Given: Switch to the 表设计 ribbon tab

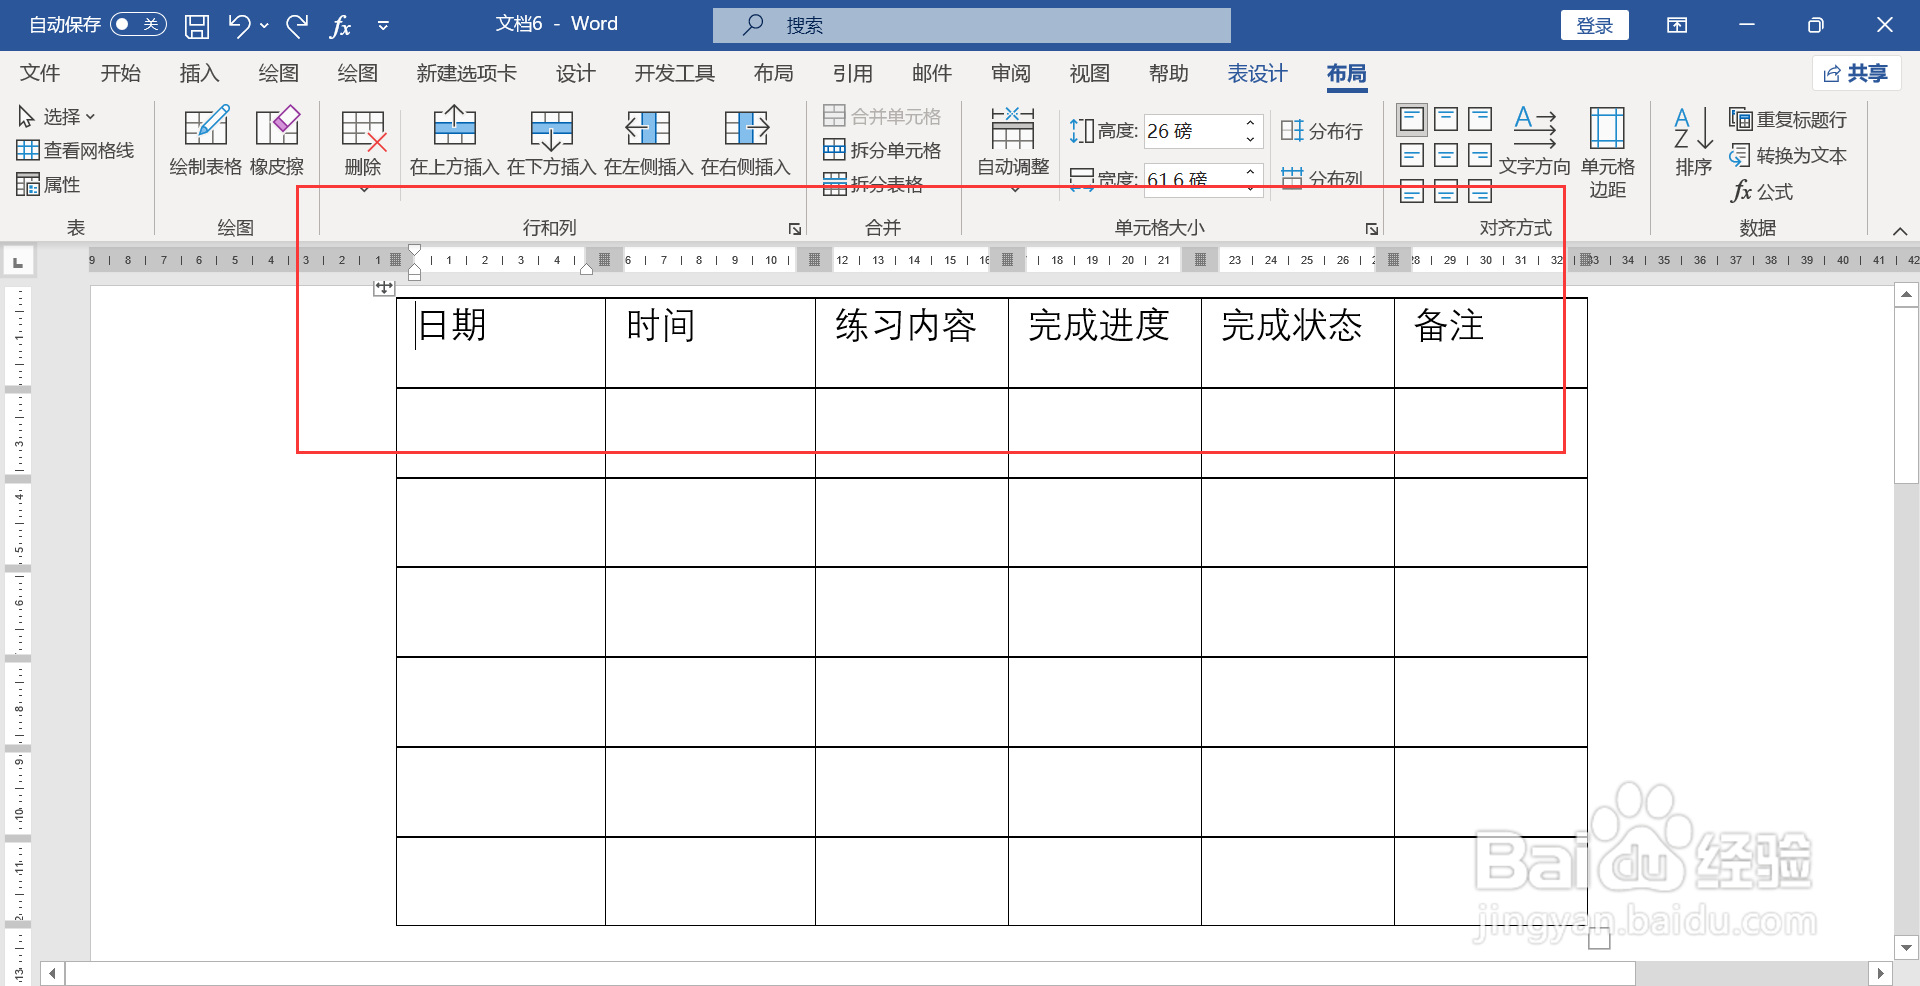Looking at the screenshot, I should 1257,73.
